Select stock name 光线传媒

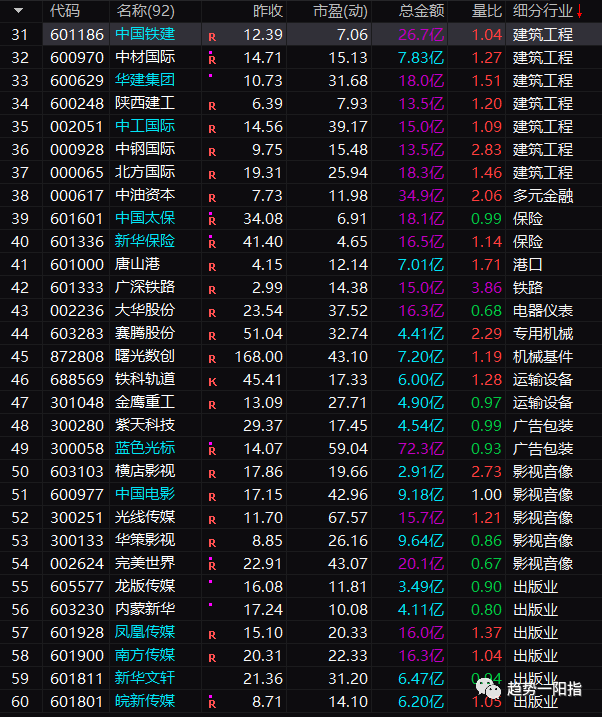(x=145, y=517)
